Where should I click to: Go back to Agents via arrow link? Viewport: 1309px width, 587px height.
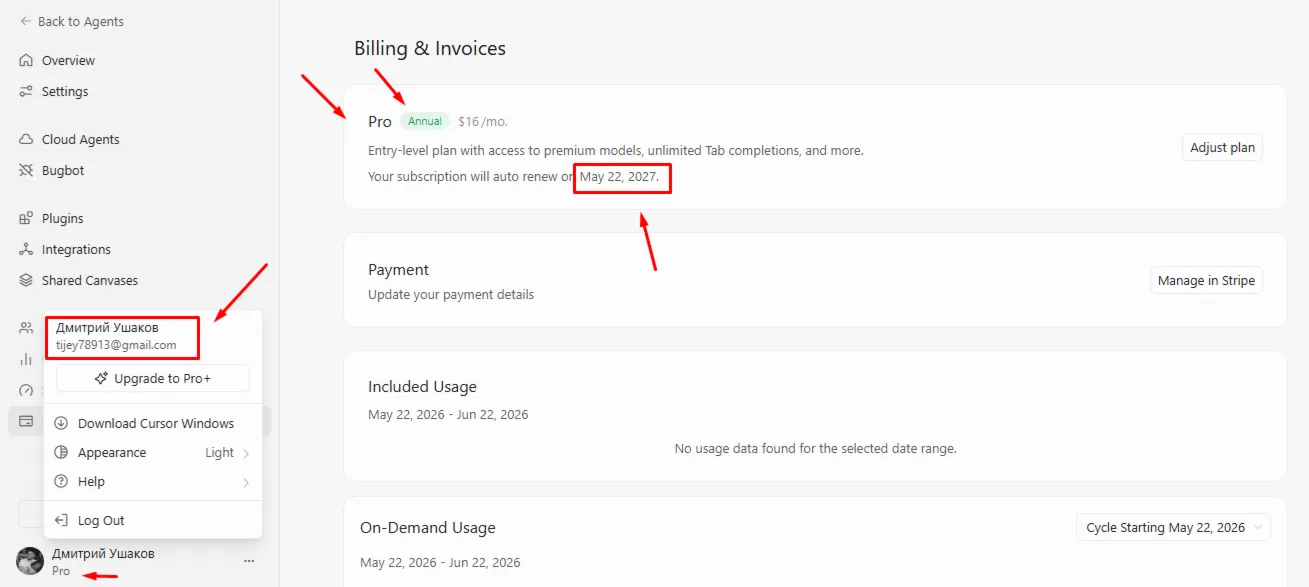pos(71,21)
